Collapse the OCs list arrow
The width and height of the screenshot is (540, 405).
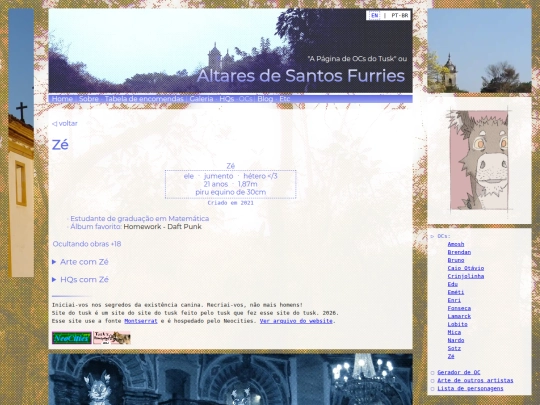[432, 236]
